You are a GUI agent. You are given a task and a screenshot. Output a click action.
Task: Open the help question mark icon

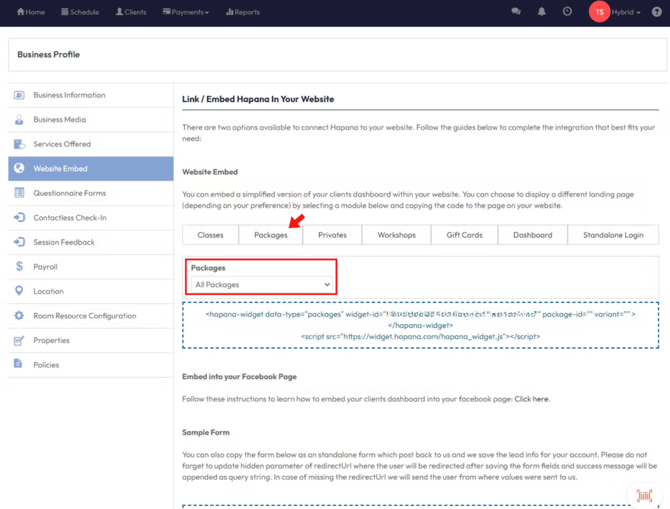tap(657, 12)
